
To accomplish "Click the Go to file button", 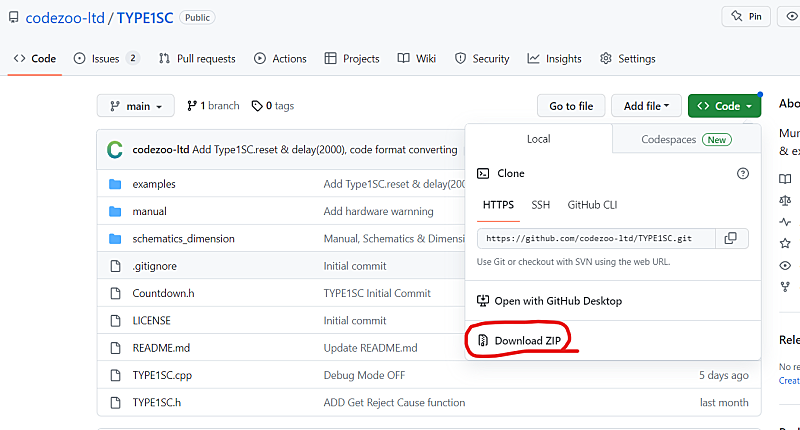I will (571, 106).
